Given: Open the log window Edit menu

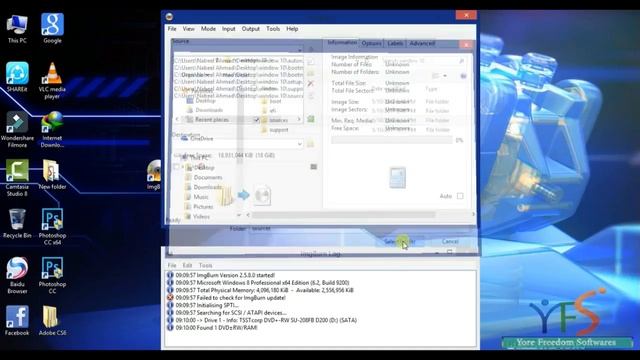Looking at the screenshot, I should [187, 265].
